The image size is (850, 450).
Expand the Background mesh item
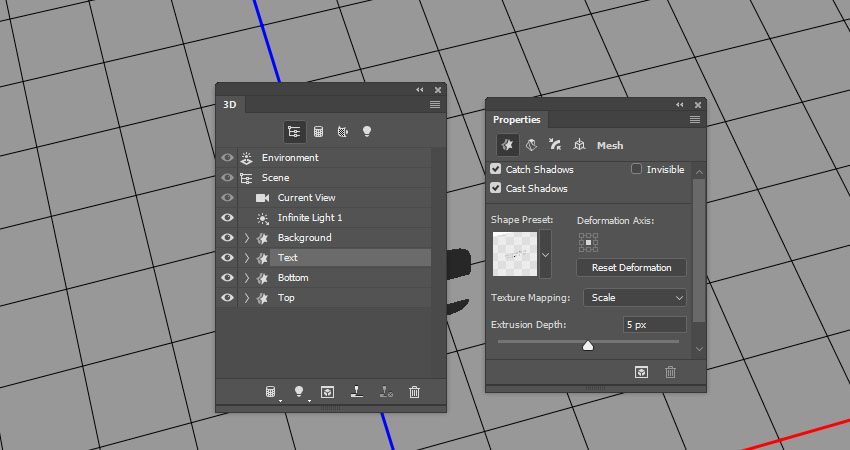(247, 238)
